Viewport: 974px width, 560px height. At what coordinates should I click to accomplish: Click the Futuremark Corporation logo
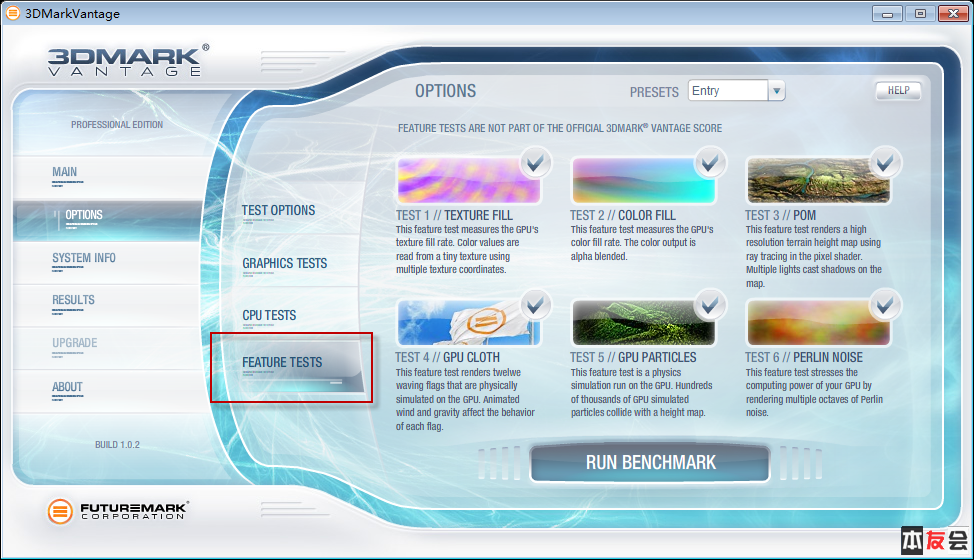[x=117, y=511]
